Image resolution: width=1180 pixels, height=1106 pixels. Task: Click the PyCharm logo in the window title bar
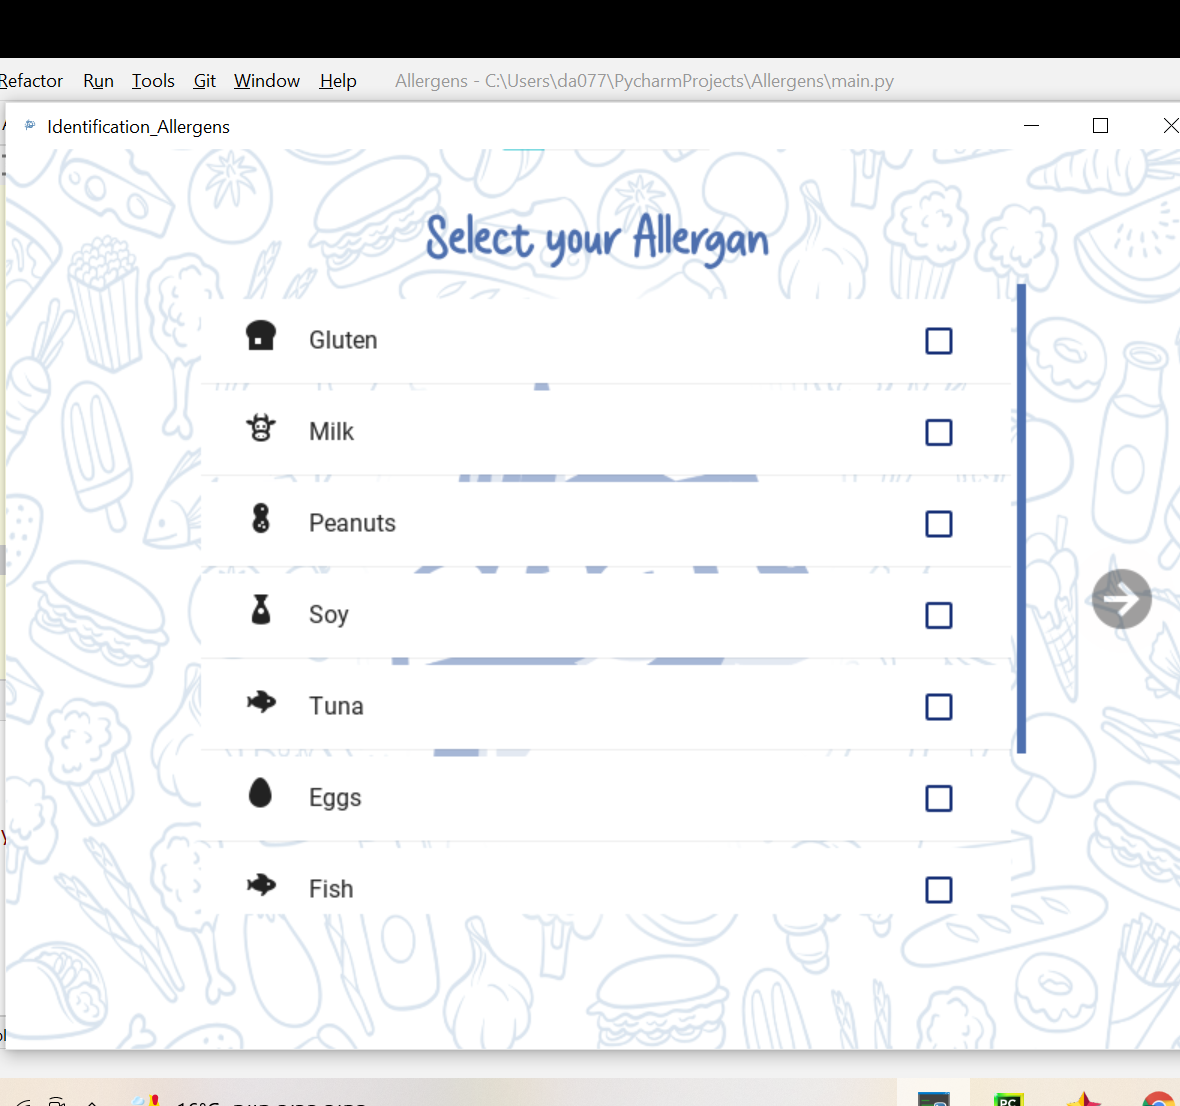[28, 126]
